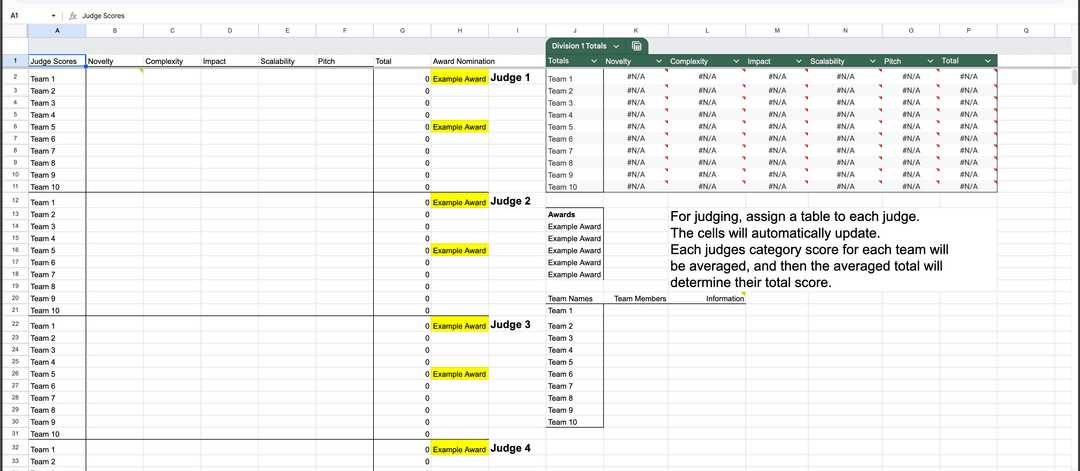The height and width of the screenshot is (471, 1080).
Task: Click the Name box showing A1
Action: tap(28, 15)
